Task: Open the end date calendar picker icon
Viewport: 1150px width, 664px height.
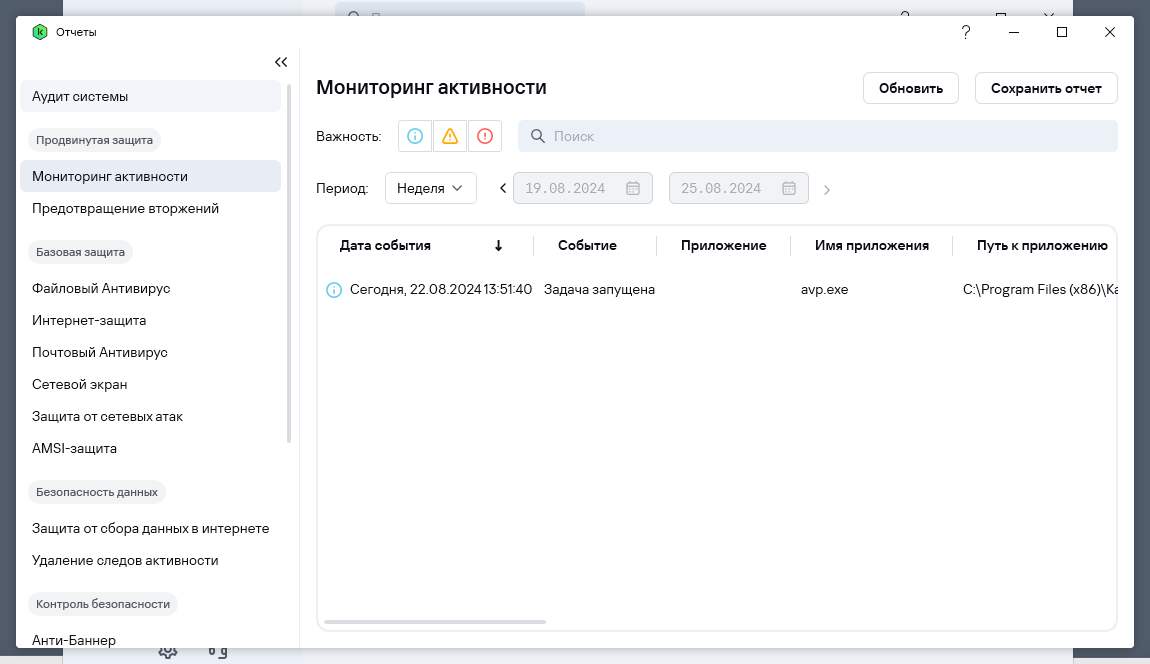Action: (x=789, y=188)
